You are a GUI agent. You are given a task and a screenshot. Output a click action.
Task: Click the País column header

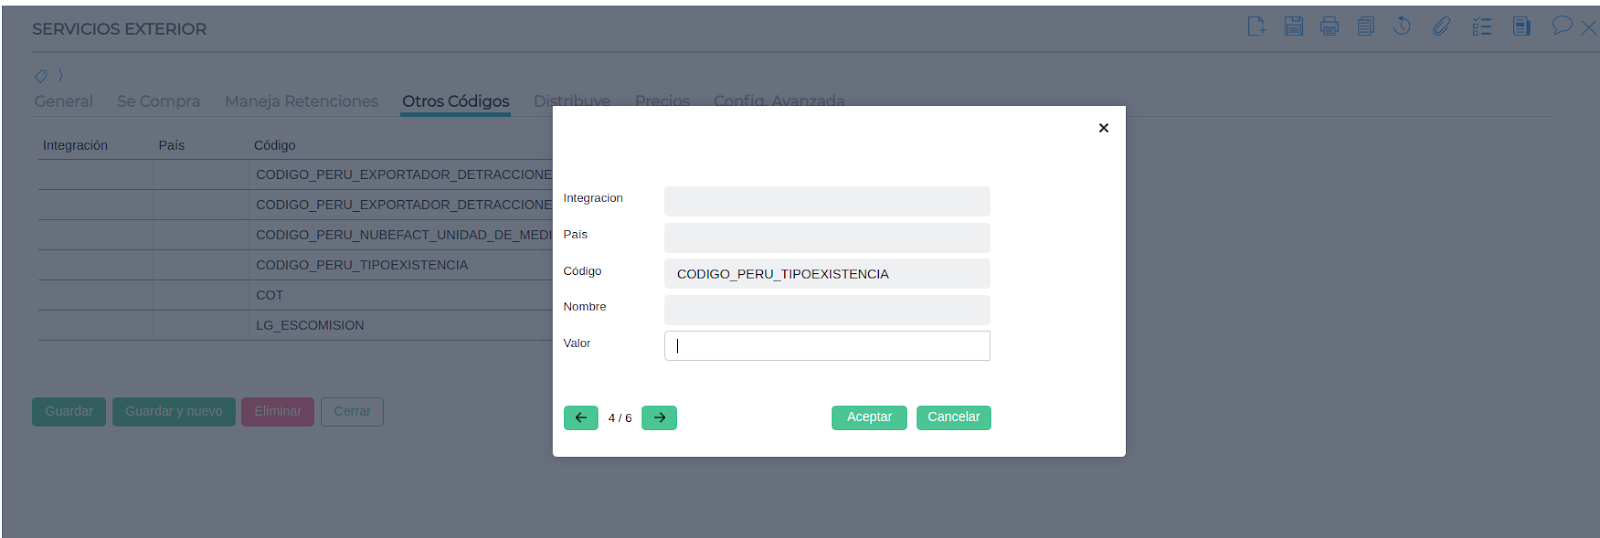tap(171, 145)
